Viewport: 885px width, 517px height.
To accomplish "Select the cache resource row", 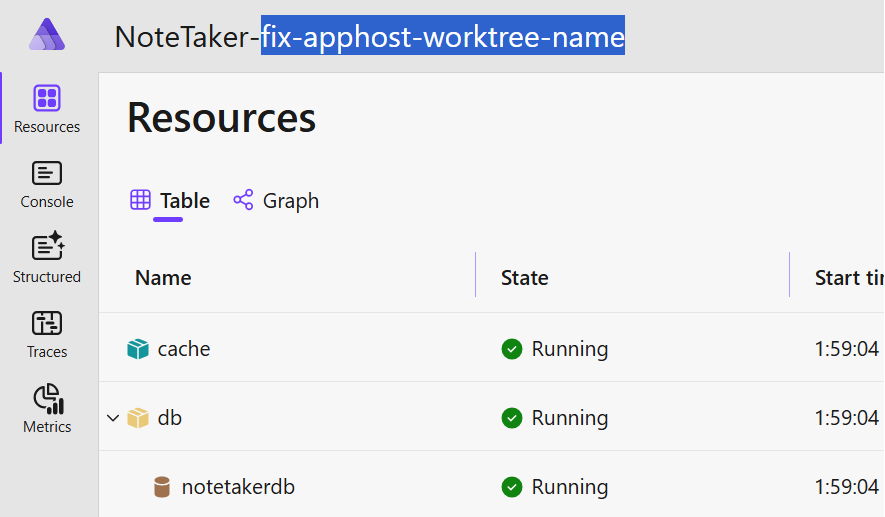I will point(184,349).
